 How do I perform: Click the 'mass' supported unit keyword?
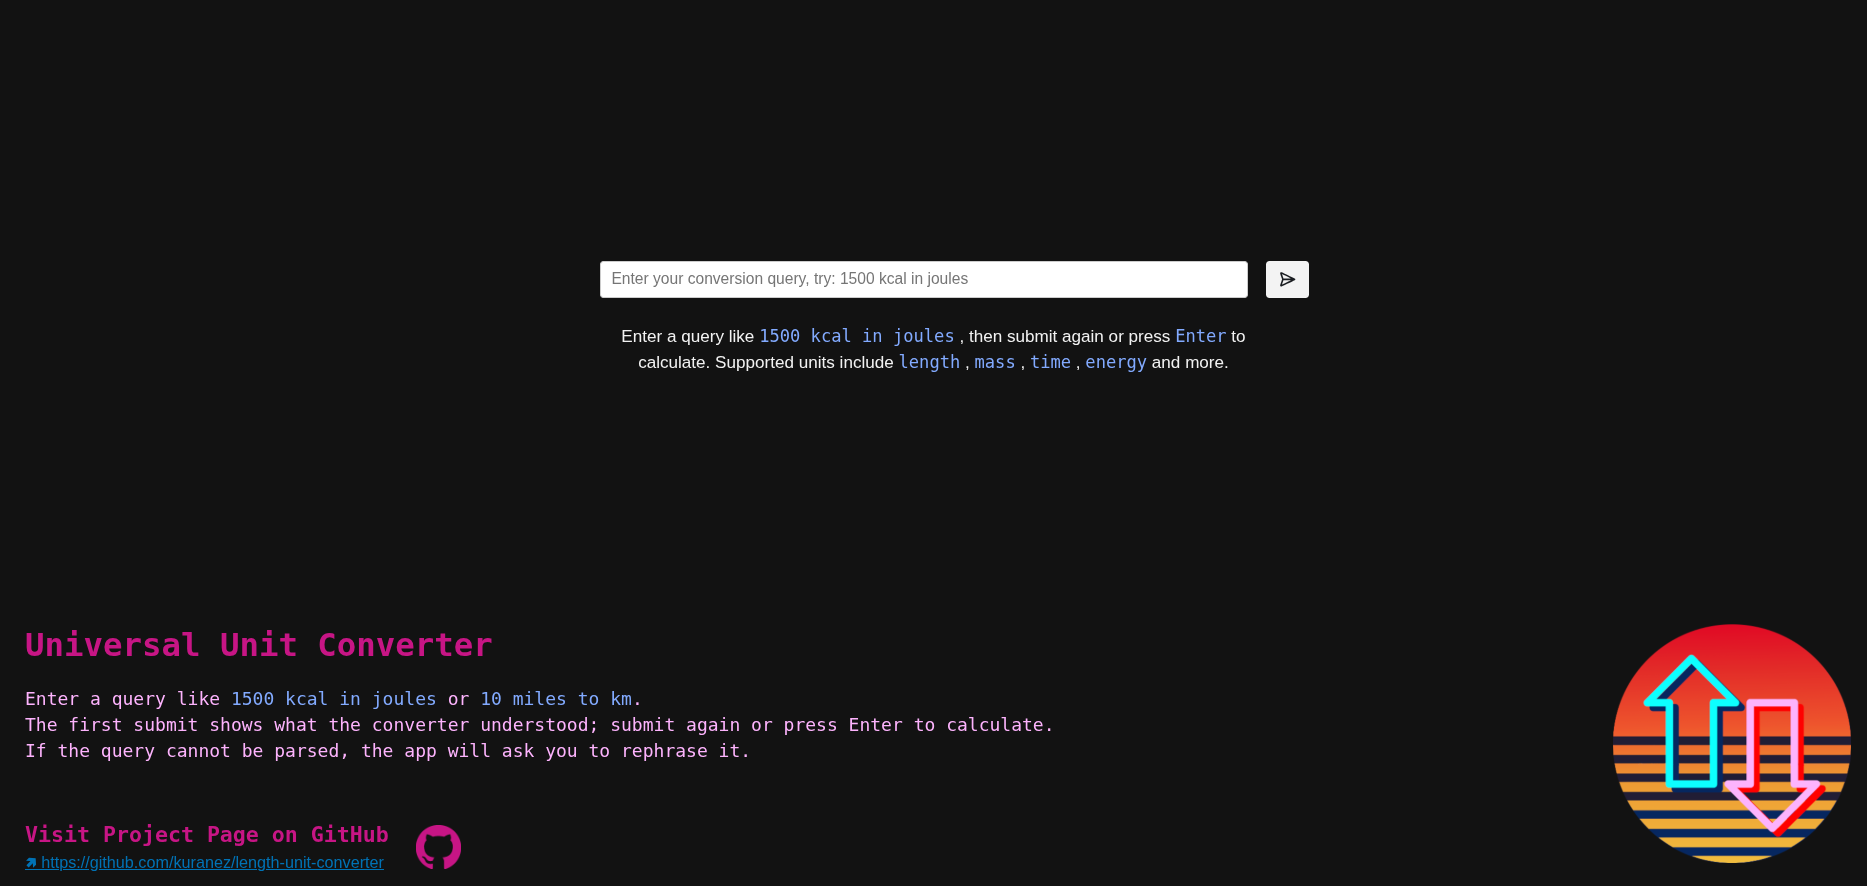pyautogui.click(x=995, y=362)
